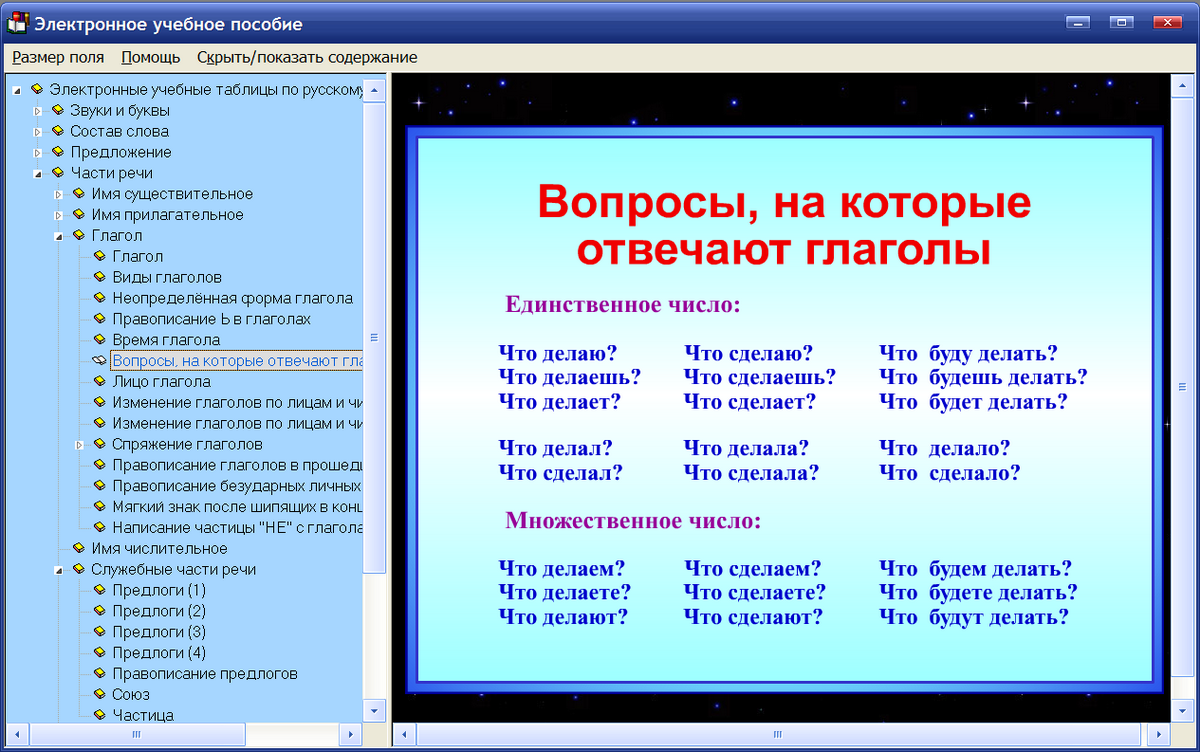Open the «Помощь» menu

(x=150, y=57)
